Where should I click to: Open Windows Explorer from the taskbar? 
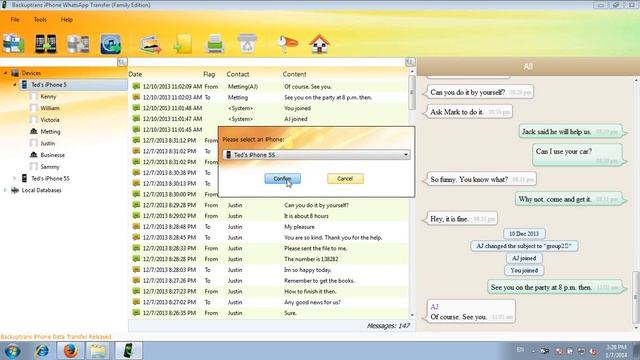click(98, 351)
